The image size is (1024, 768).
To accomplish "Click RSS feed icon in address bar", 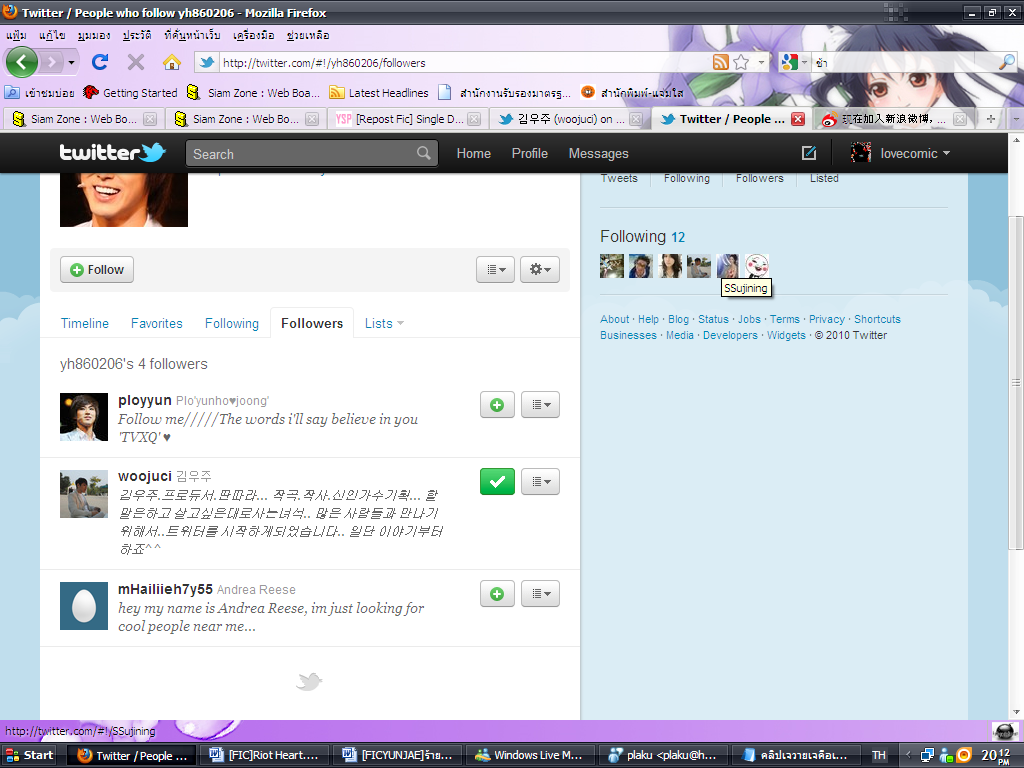I will (x=720, y=62).
